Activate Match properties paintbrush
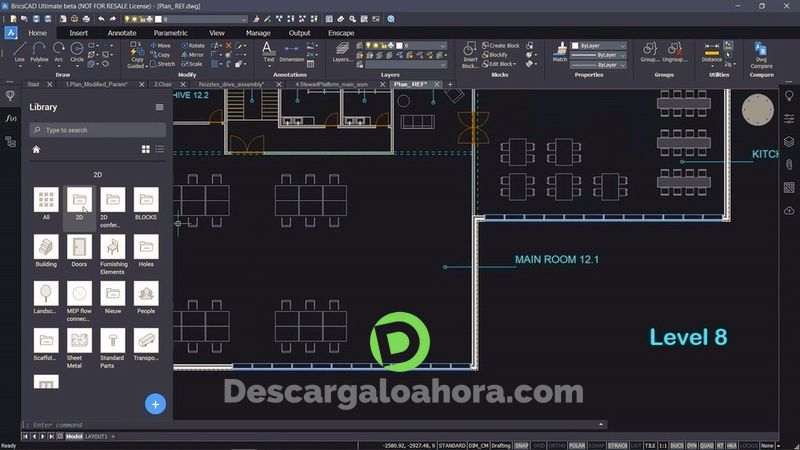This screenshot has height=450, width=800. coord(560,52)
